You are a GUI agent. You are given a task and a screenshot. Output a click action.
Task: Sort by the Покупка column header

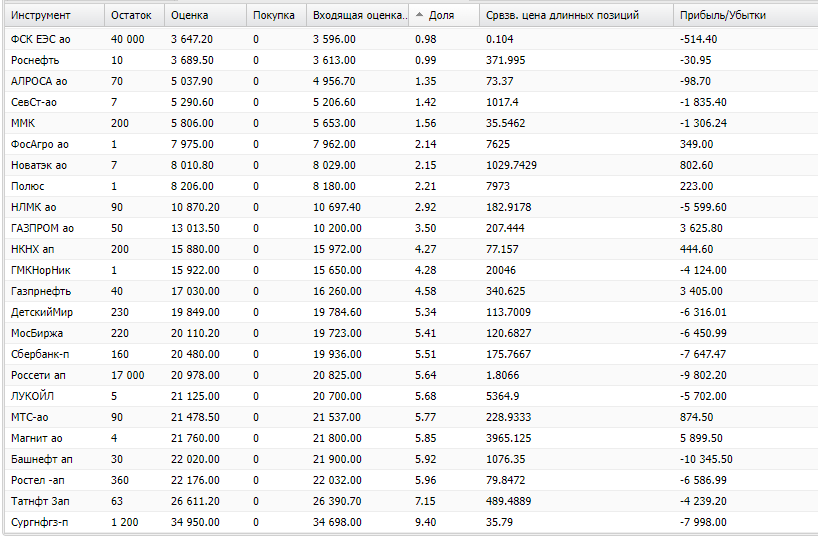pos(276,15)
